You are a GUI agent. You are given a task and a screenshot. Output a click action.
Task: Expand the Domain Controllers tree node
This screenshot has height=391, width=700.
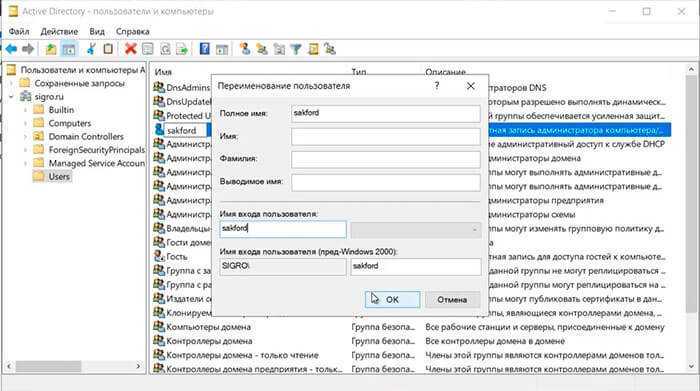25,137
